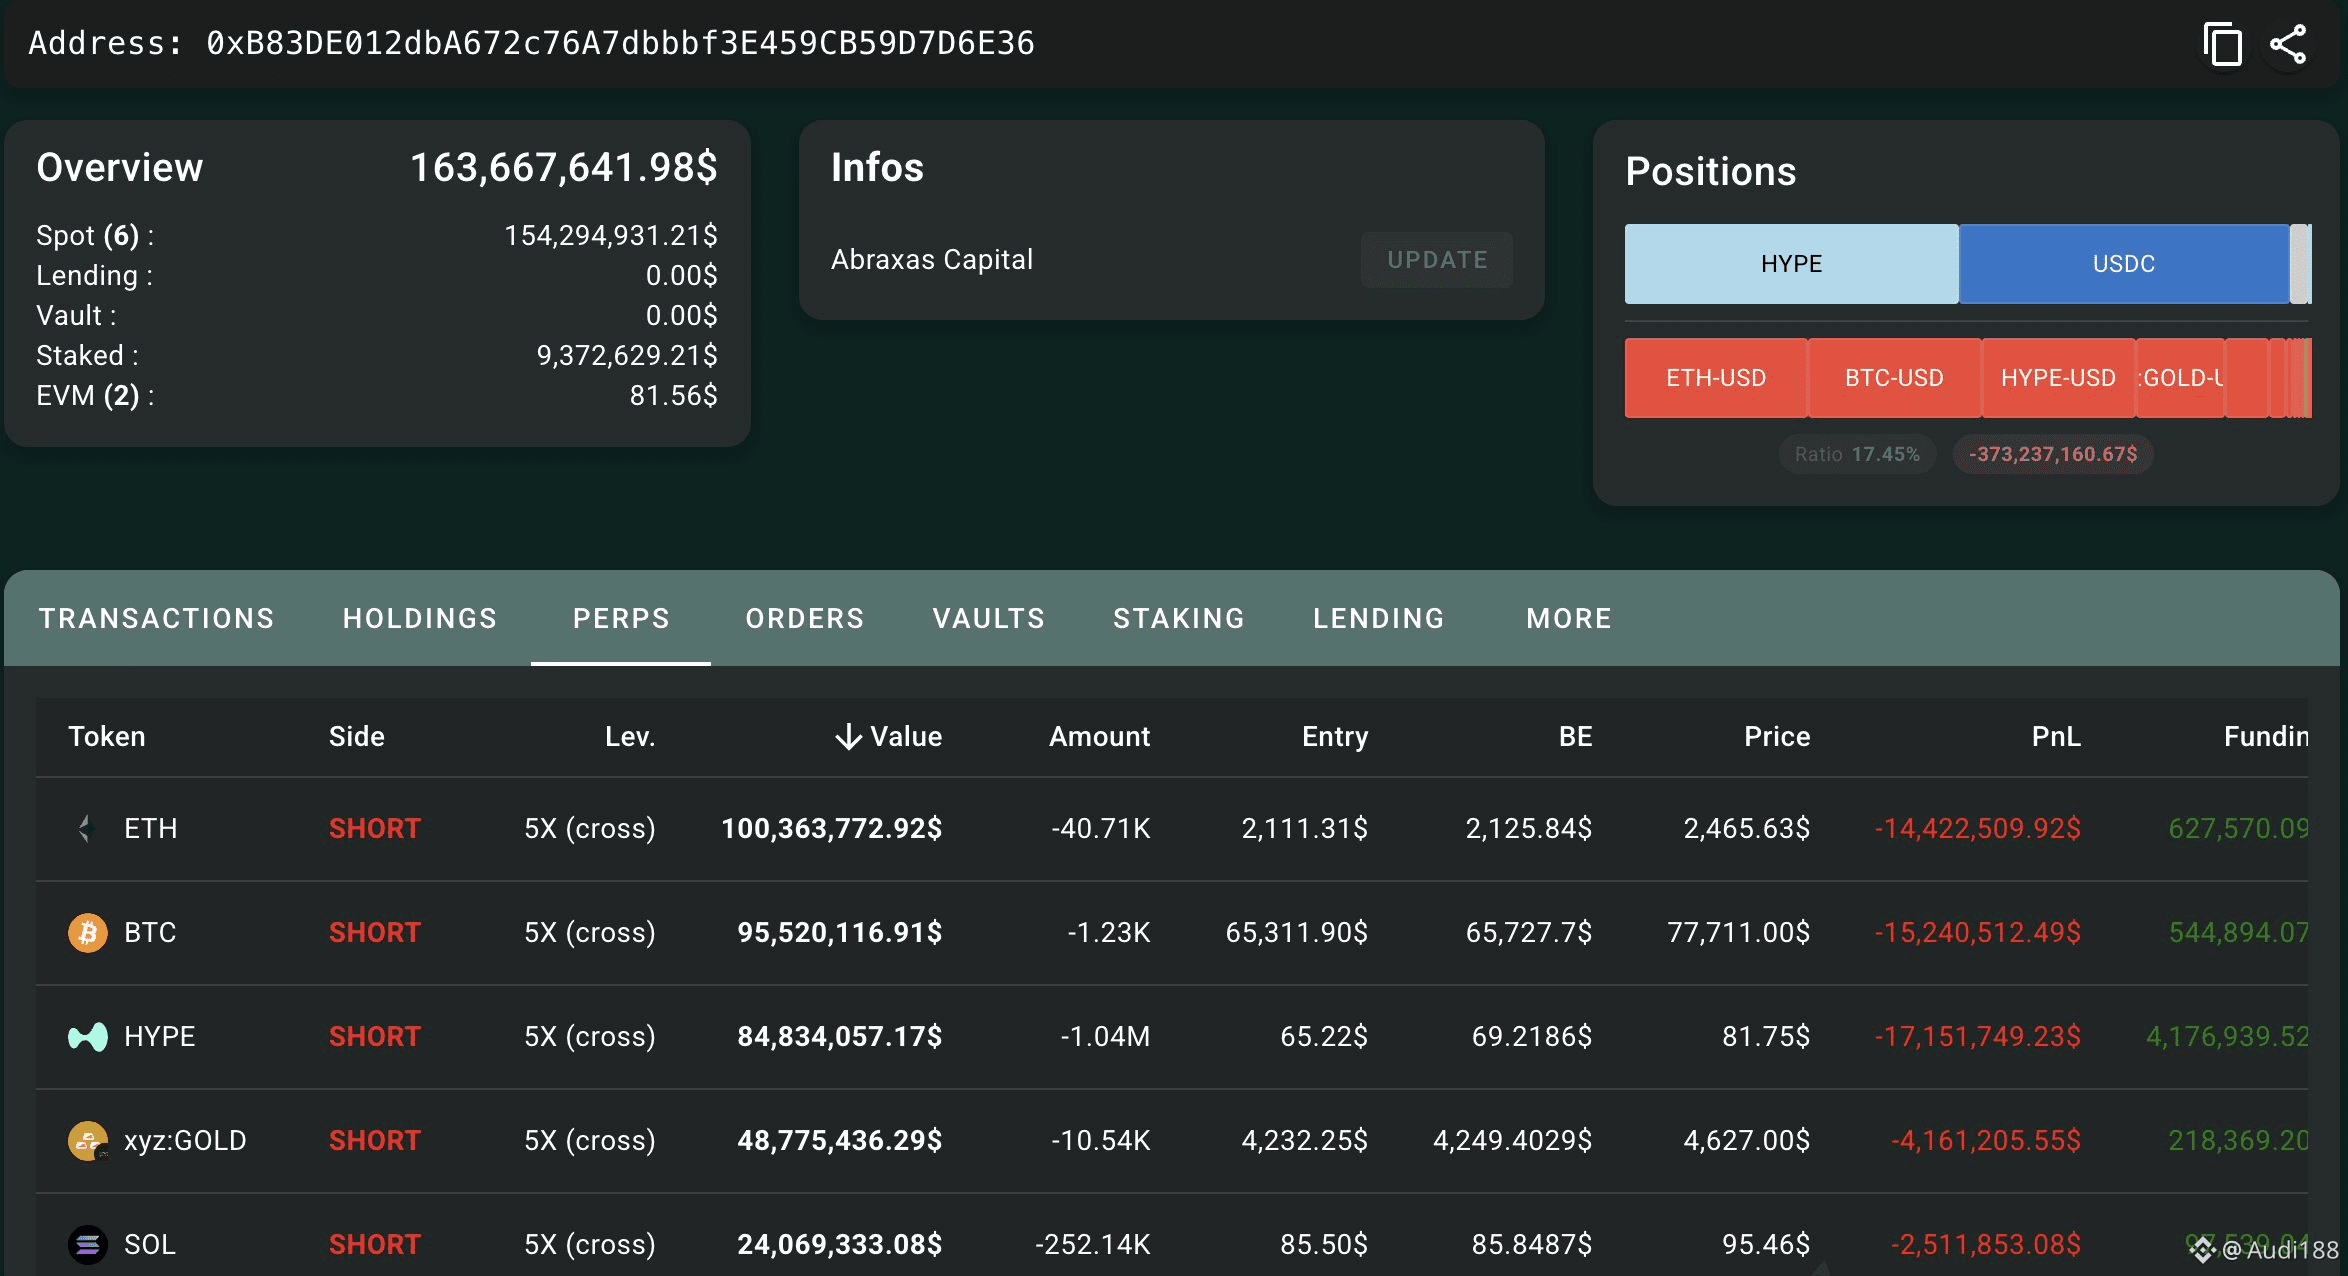2348x1276 pixels.
Task: Open the VAULTS tab
Action: click(x=989, y=618)
